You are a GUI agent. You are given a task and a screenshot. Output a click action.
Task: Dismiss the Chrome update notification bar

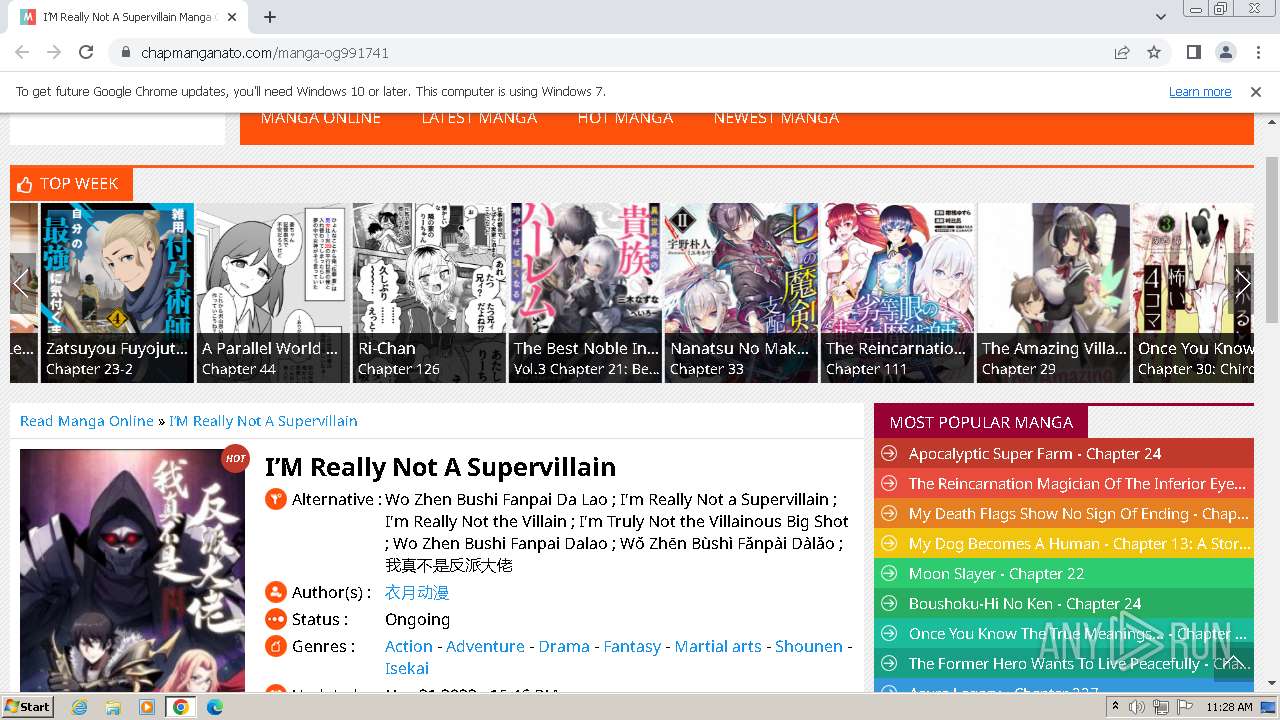coord(1256,91)
